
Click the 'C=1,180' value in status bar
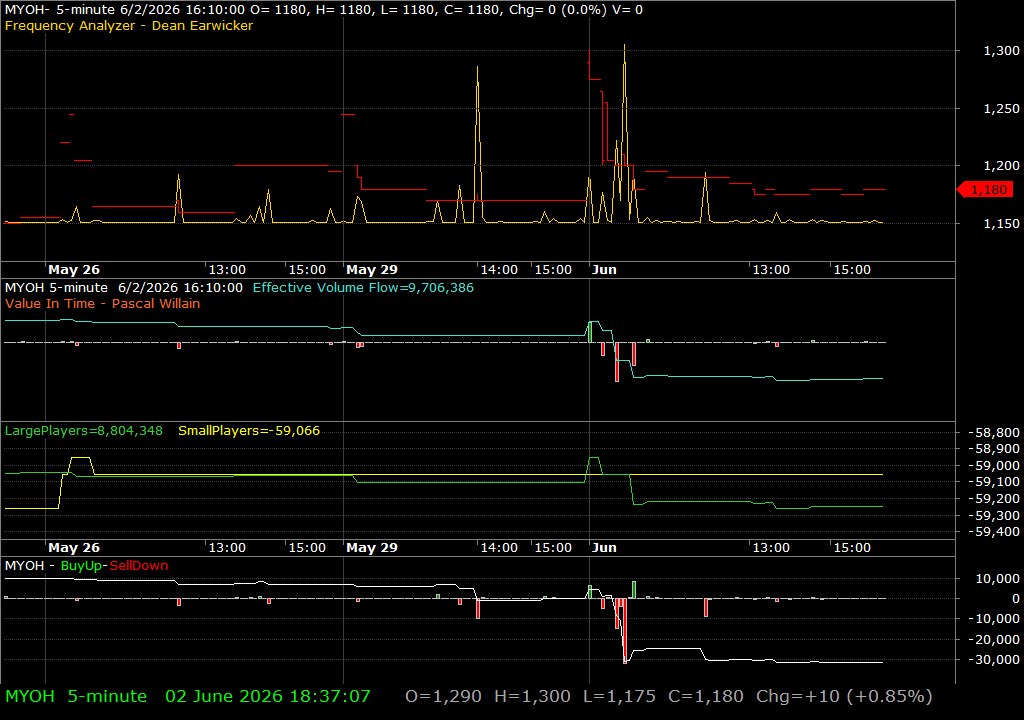[x=706, y=696]
